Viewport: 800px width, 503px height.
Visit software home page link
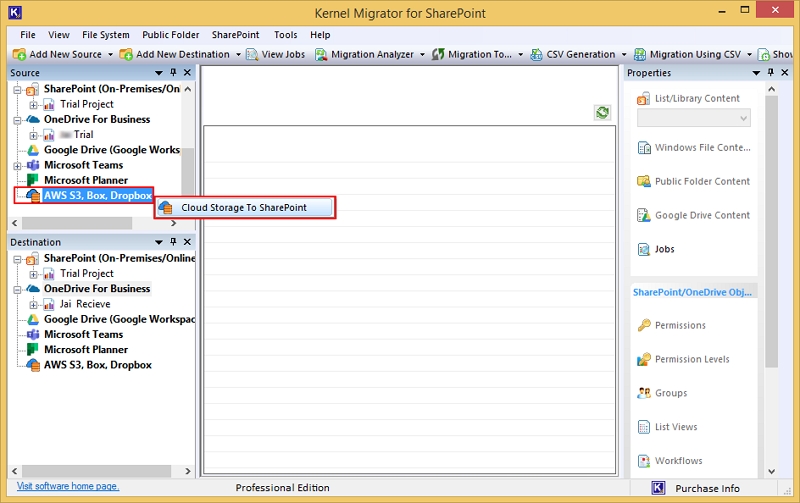click(68, 486)
